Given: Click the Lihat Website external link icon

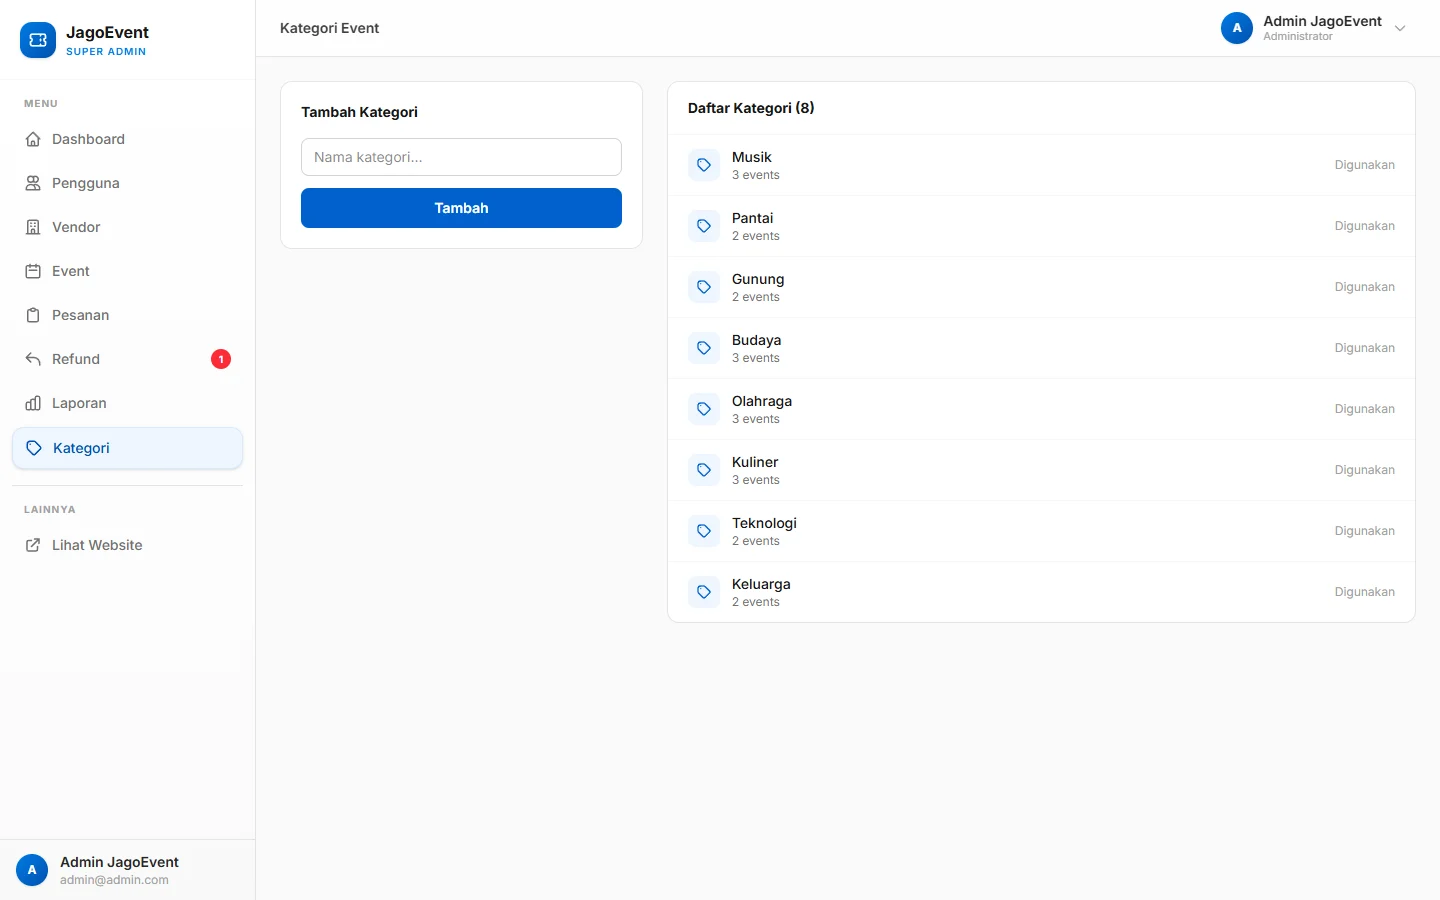Looking at the screenshot, I should [x=33, y=545].
